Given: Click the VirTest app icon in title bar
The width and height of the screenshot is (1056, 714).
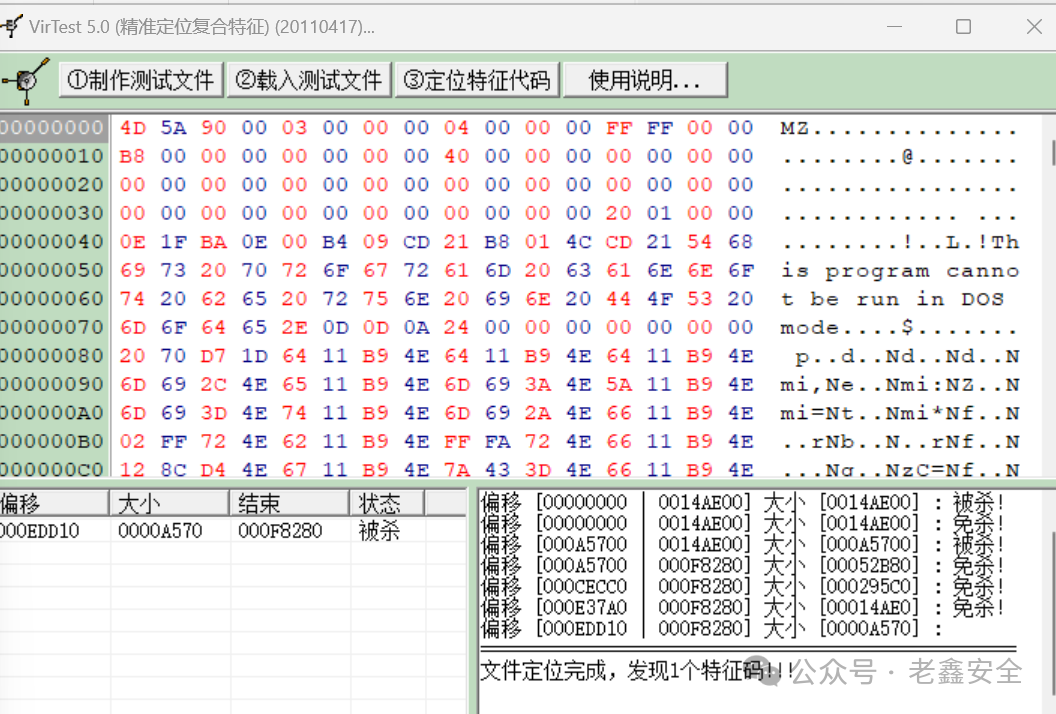Looking at the screenshot, I should pos(9,27).
